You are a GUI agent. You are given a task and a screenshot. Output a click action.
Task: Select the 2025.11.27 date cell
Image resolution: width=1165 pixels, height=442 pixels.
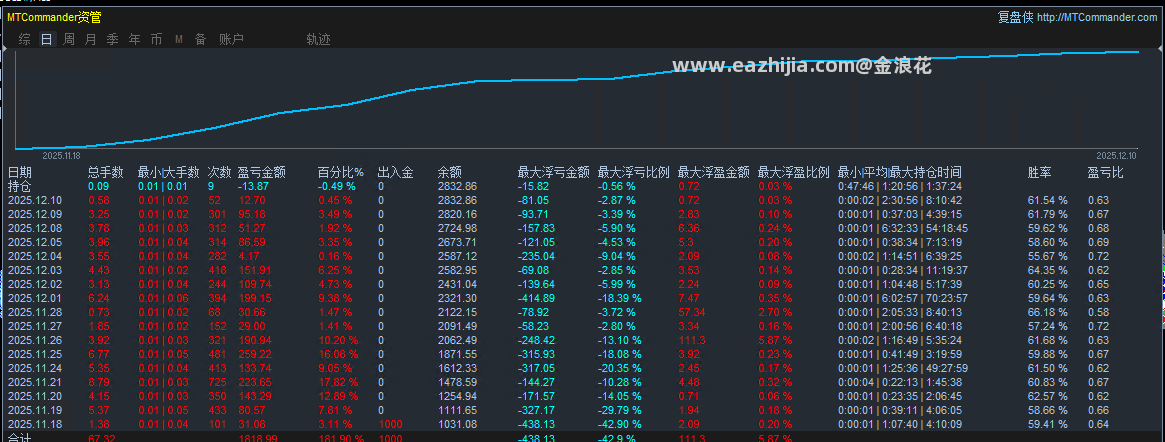(x=34, y=326)
